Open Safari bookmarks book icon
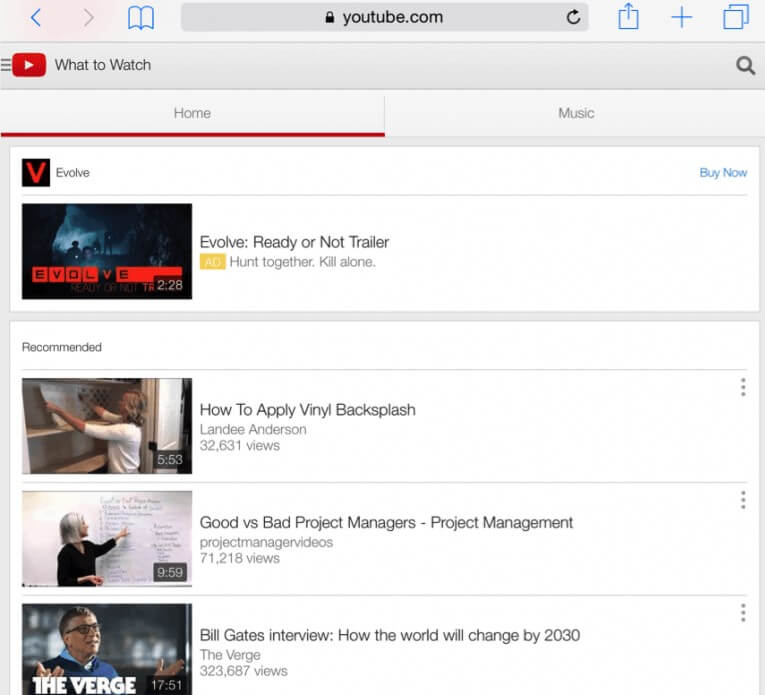The image size is (765, 695). (141, 17)
